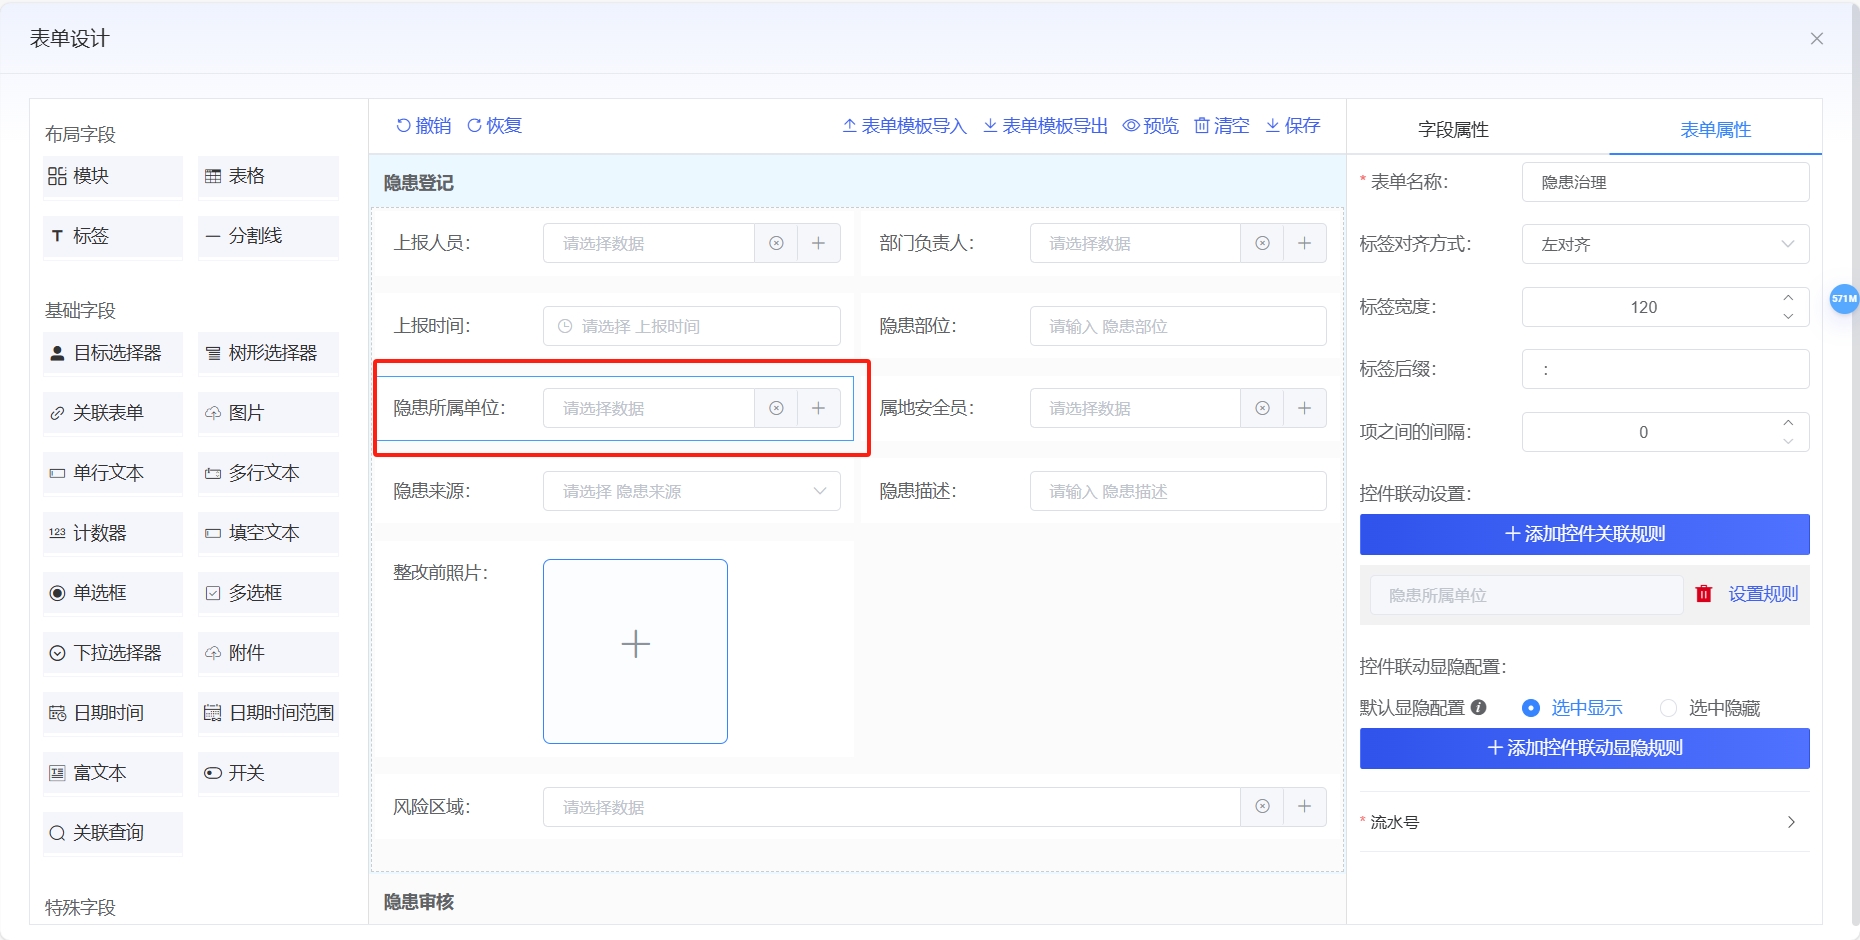This screenshot has width=1860, height=940.
Task: Choose the 计数器 field
Action: point(113,533)
